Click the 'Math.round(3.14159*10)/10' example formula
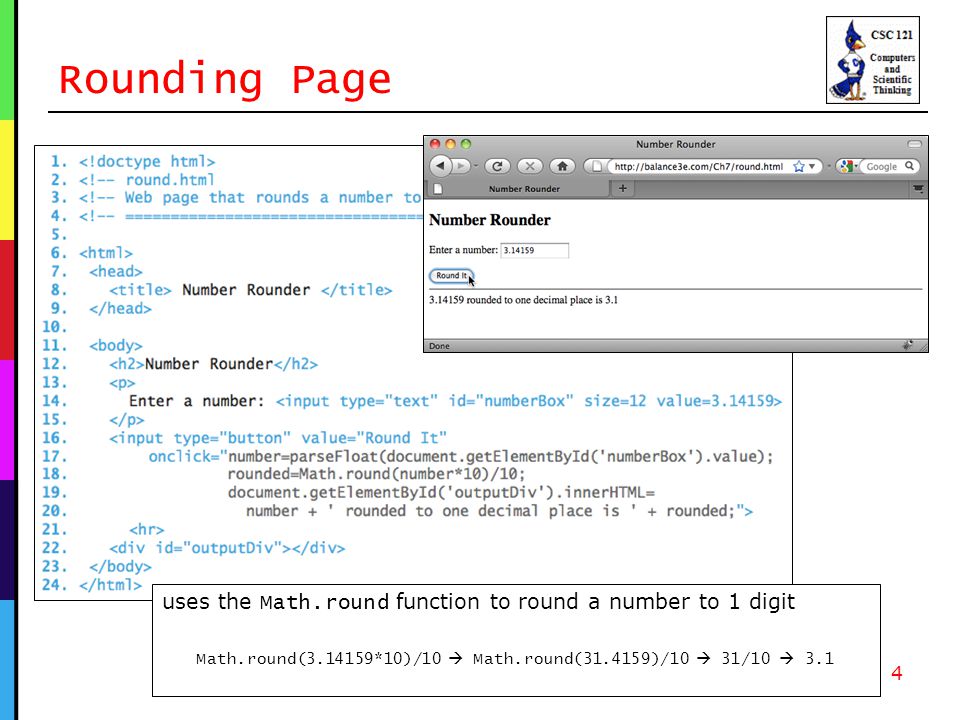Image resolution: width=960 pixels, height=720 pixels. coord(318,659)
